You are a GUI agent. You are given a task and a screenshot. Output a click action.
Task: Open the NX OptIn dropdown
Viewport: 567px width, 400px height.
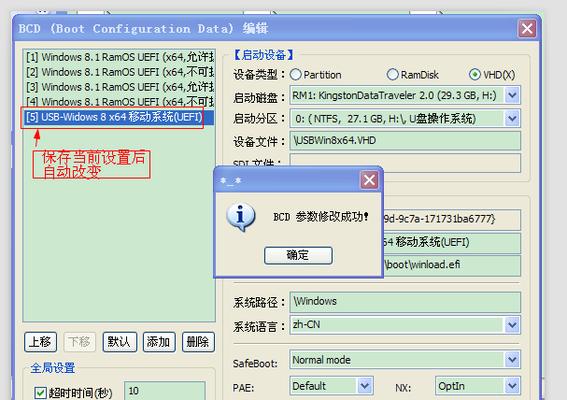coord(512,386)
